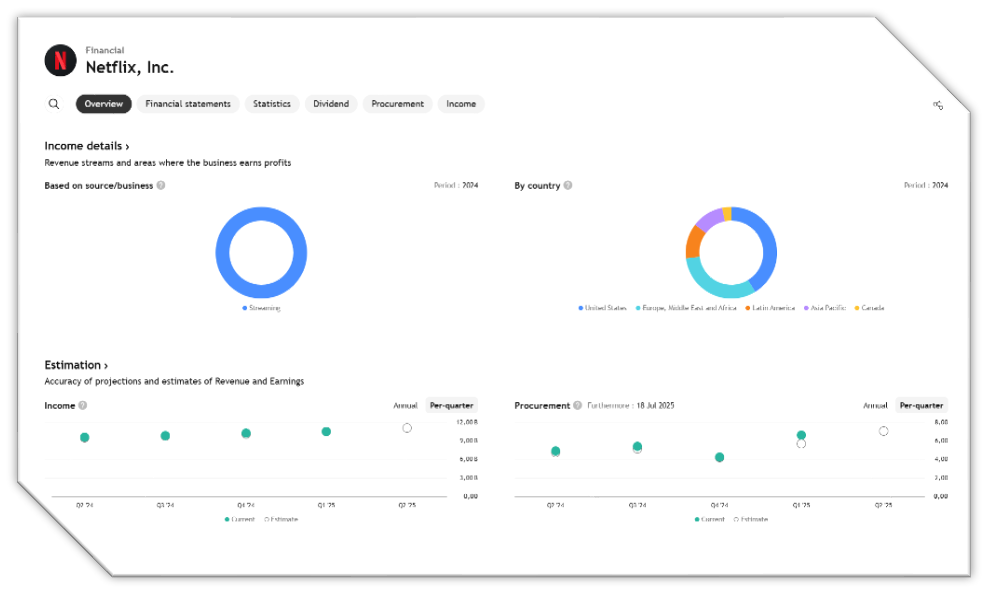Click the Netflix logo icon
Screen dimensions: 988x594
click(60, 60)
